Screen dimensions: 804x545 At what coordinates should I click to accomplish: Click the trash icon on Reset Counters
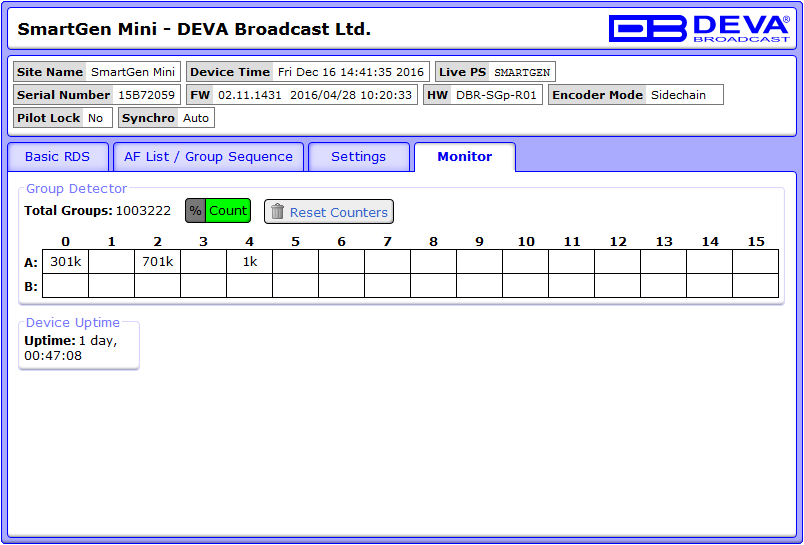coord(277,211)
